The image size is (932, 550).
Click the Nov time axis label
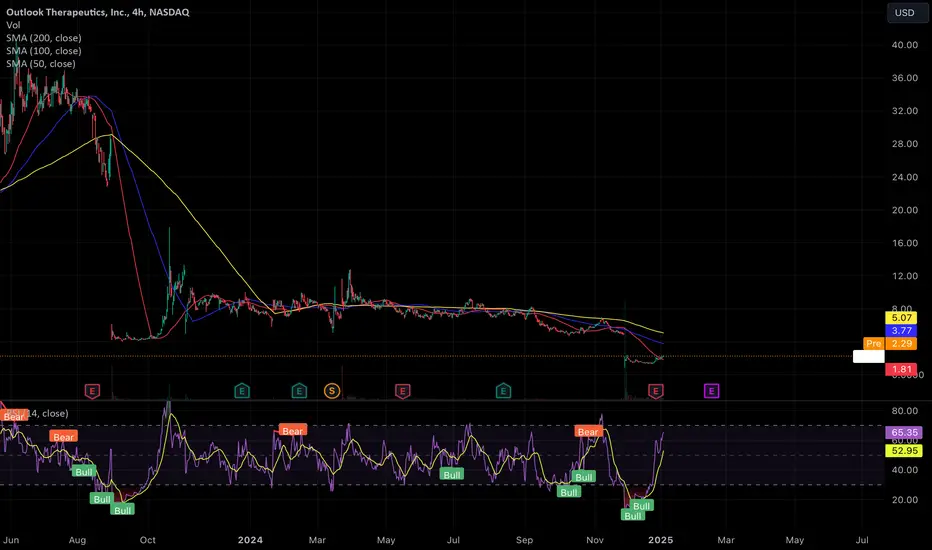pos(595,540)
